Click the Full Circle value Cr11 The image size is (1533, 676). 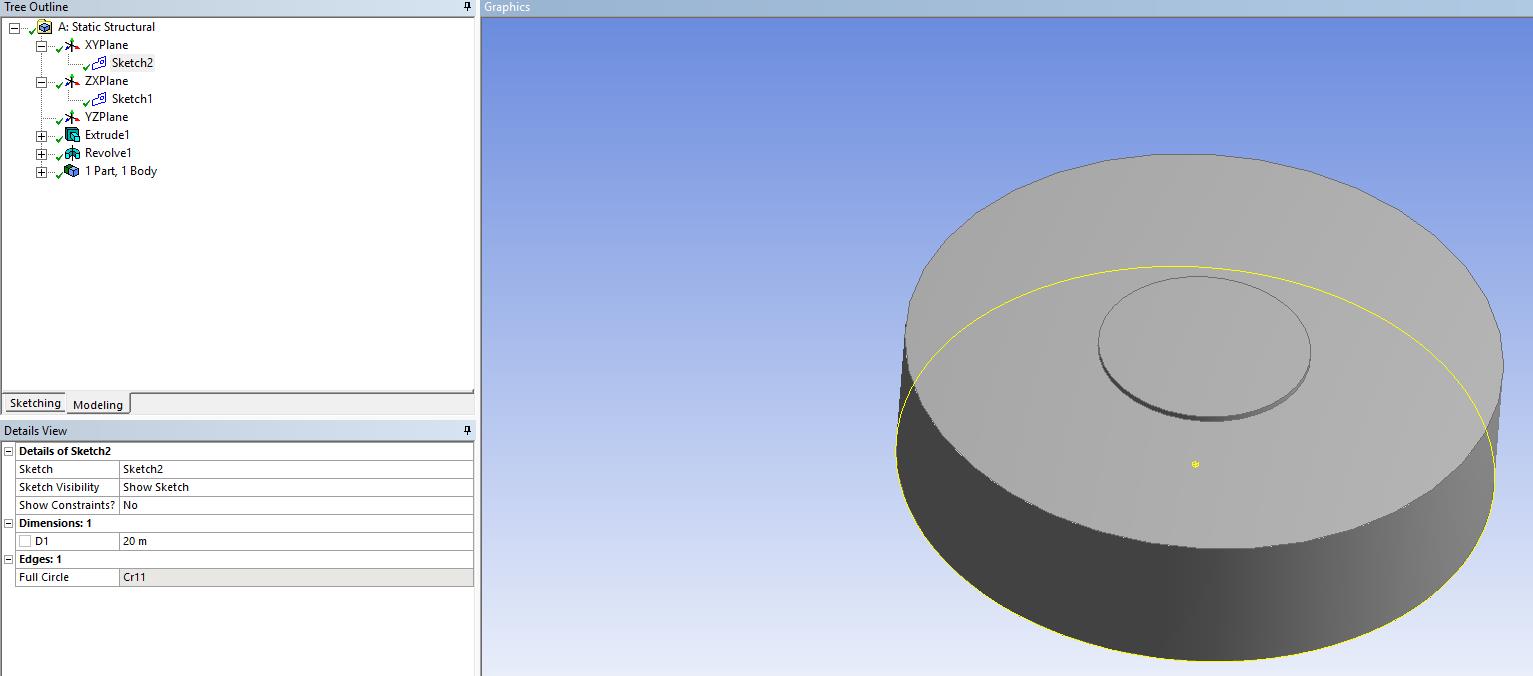point(296,577)
